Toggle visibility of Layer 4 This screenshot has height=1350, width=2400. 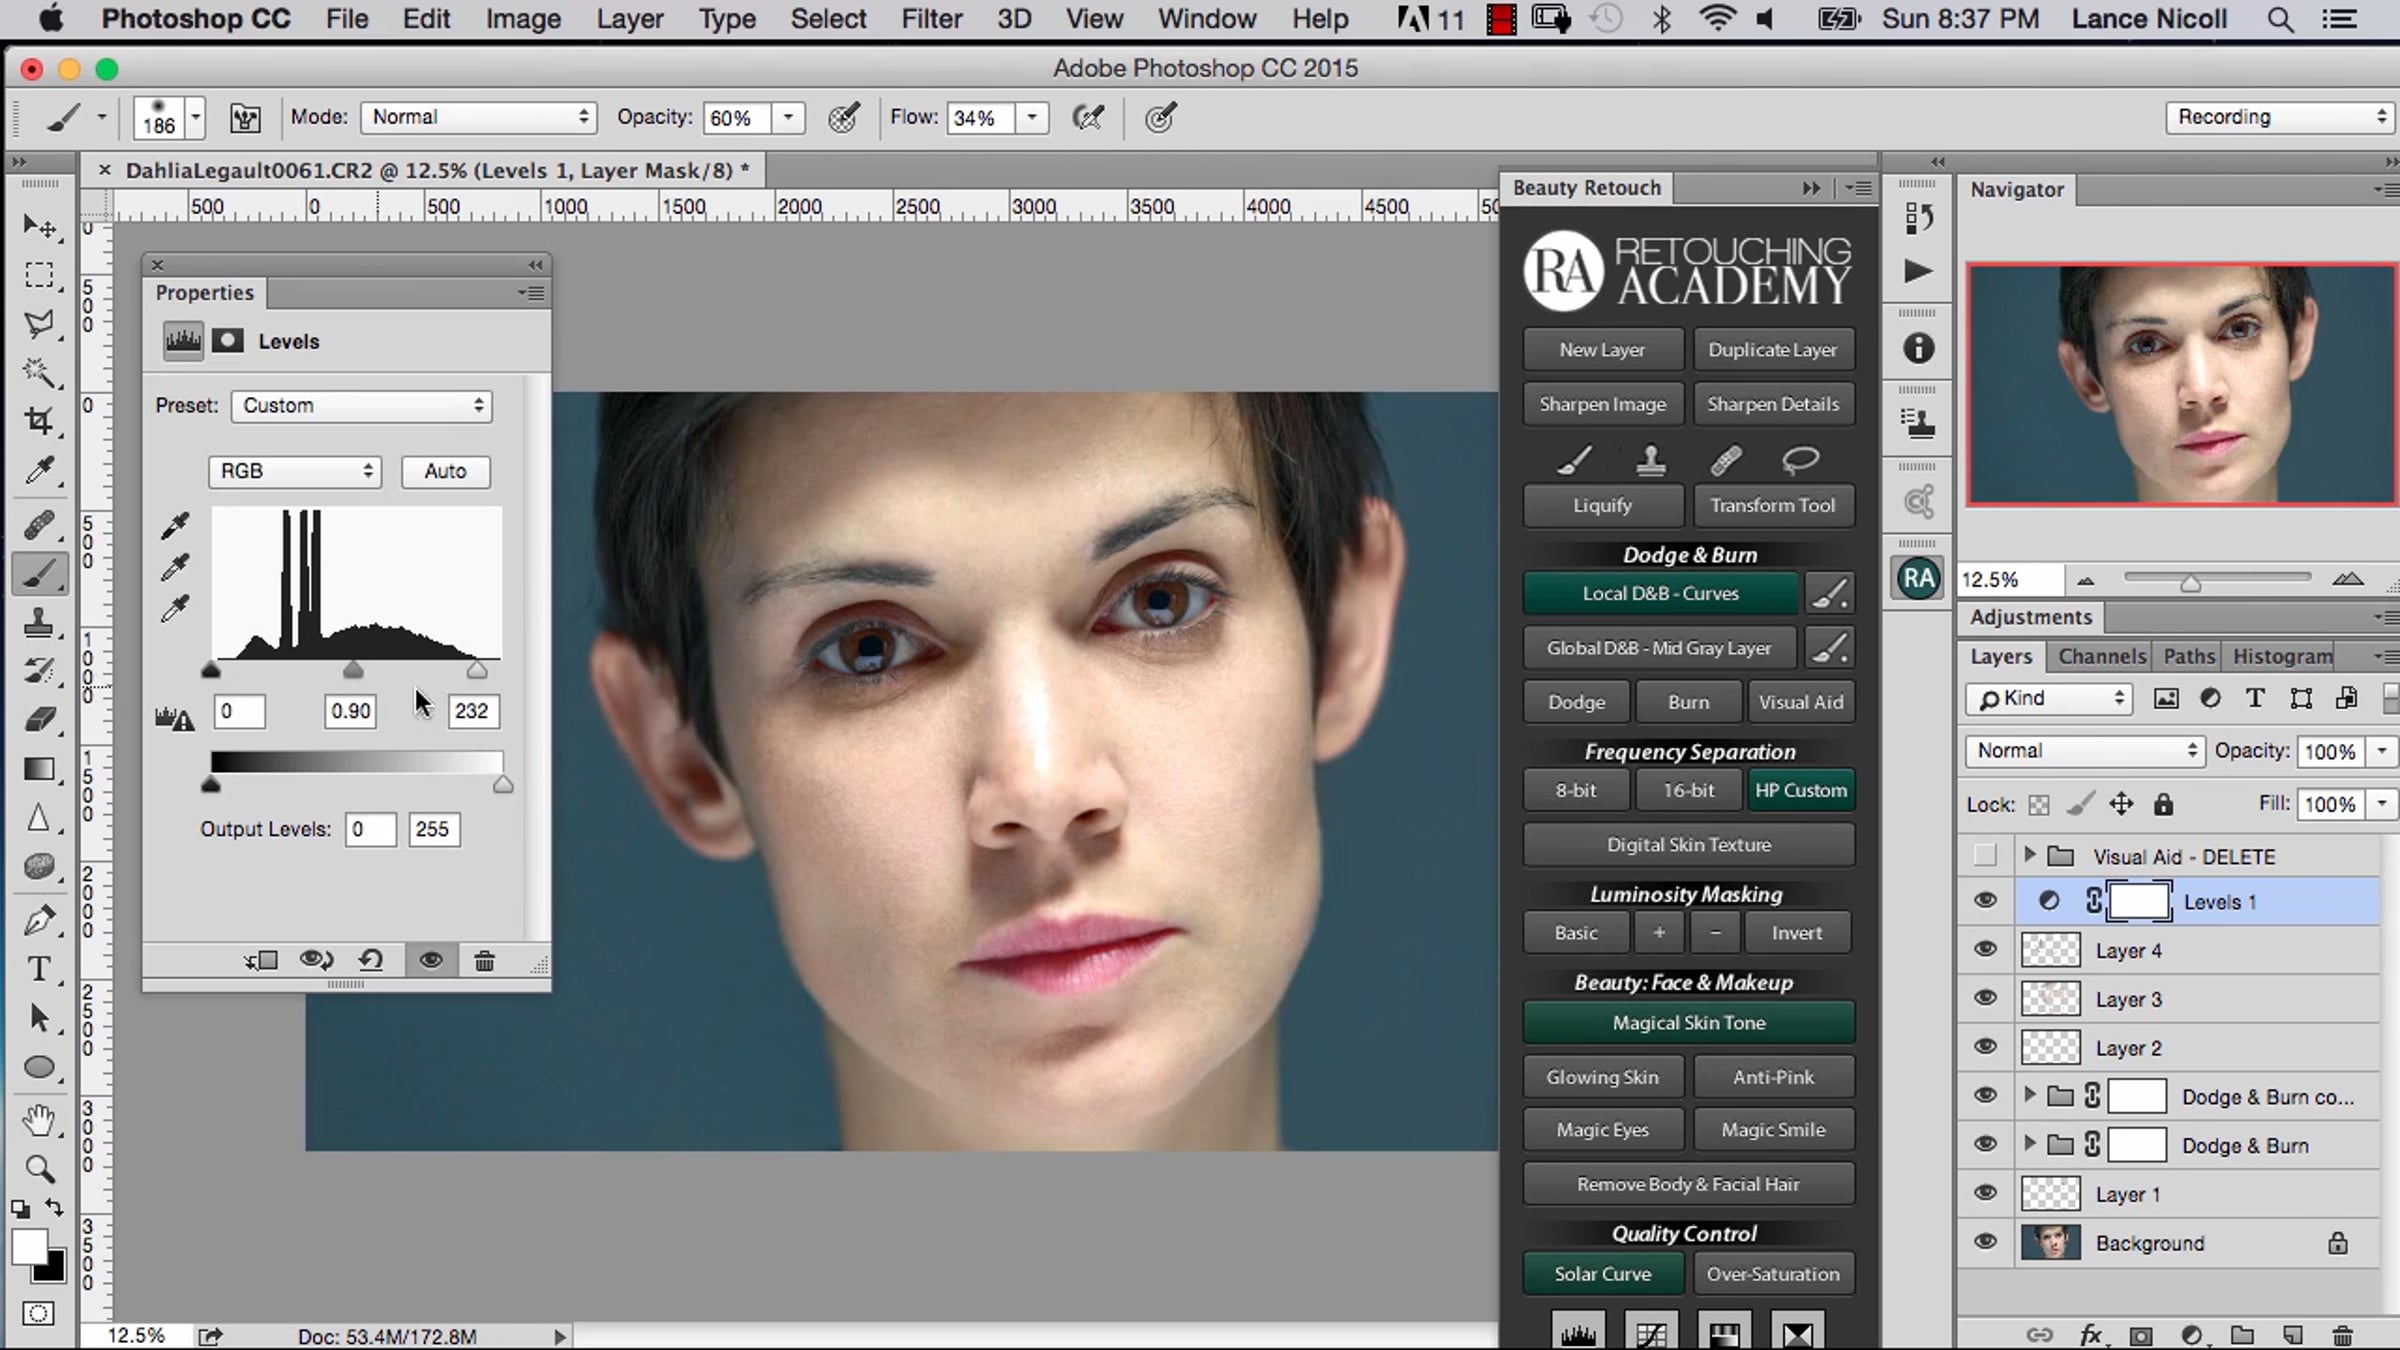coord(1985,949)
